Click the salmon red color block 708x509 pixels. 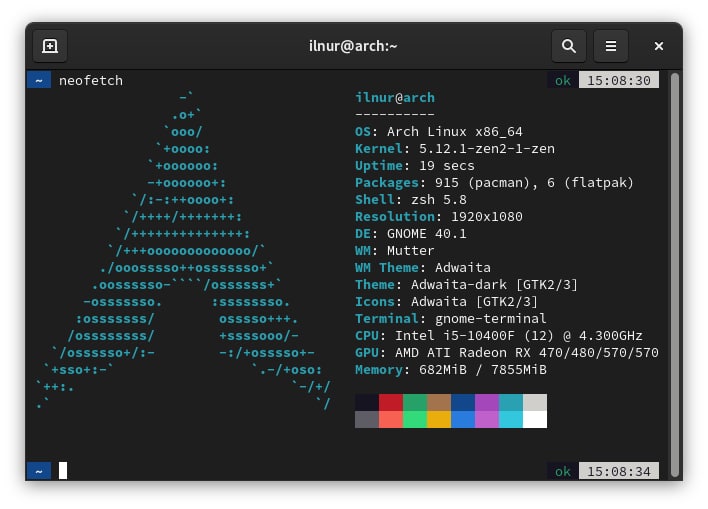pos(391,420)
